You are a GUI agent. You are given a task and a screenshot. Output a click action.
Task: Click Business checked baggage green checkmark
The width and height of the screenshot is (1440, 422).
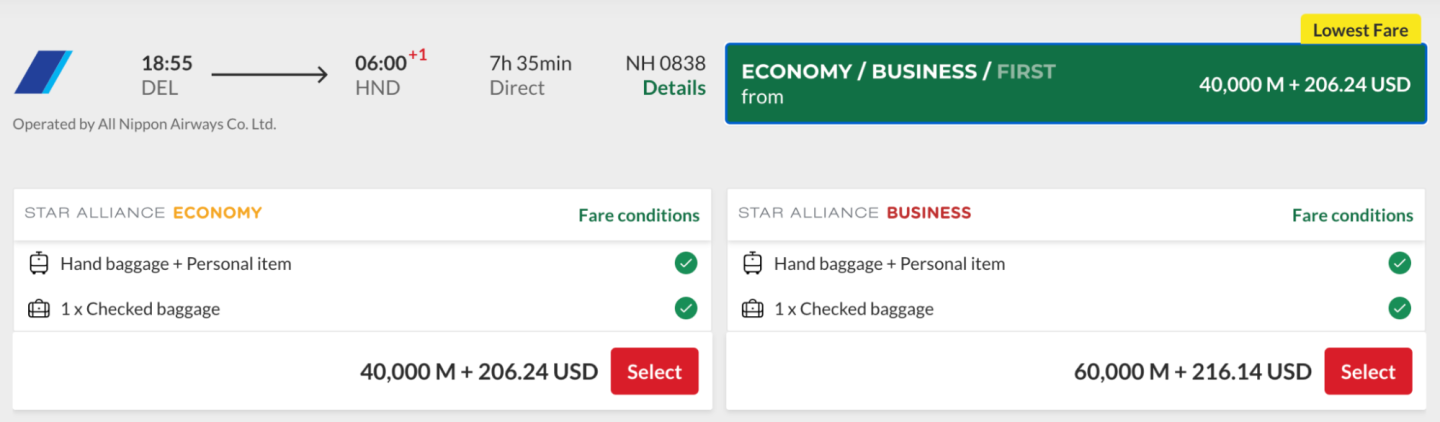pyautogui.click(x=1399, y=308)
